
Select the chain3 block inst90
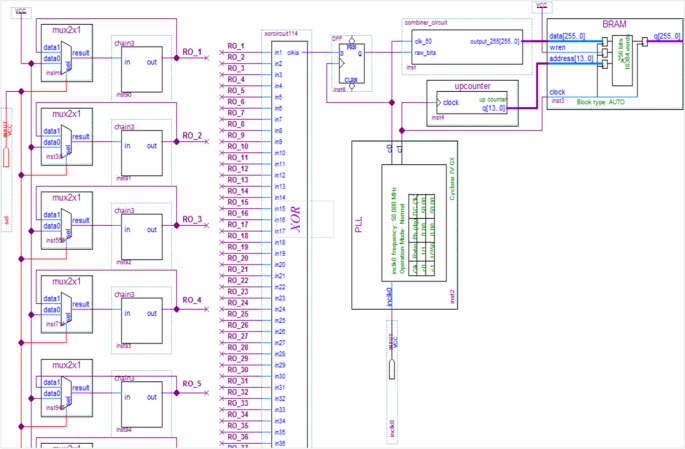click(142, 69)
